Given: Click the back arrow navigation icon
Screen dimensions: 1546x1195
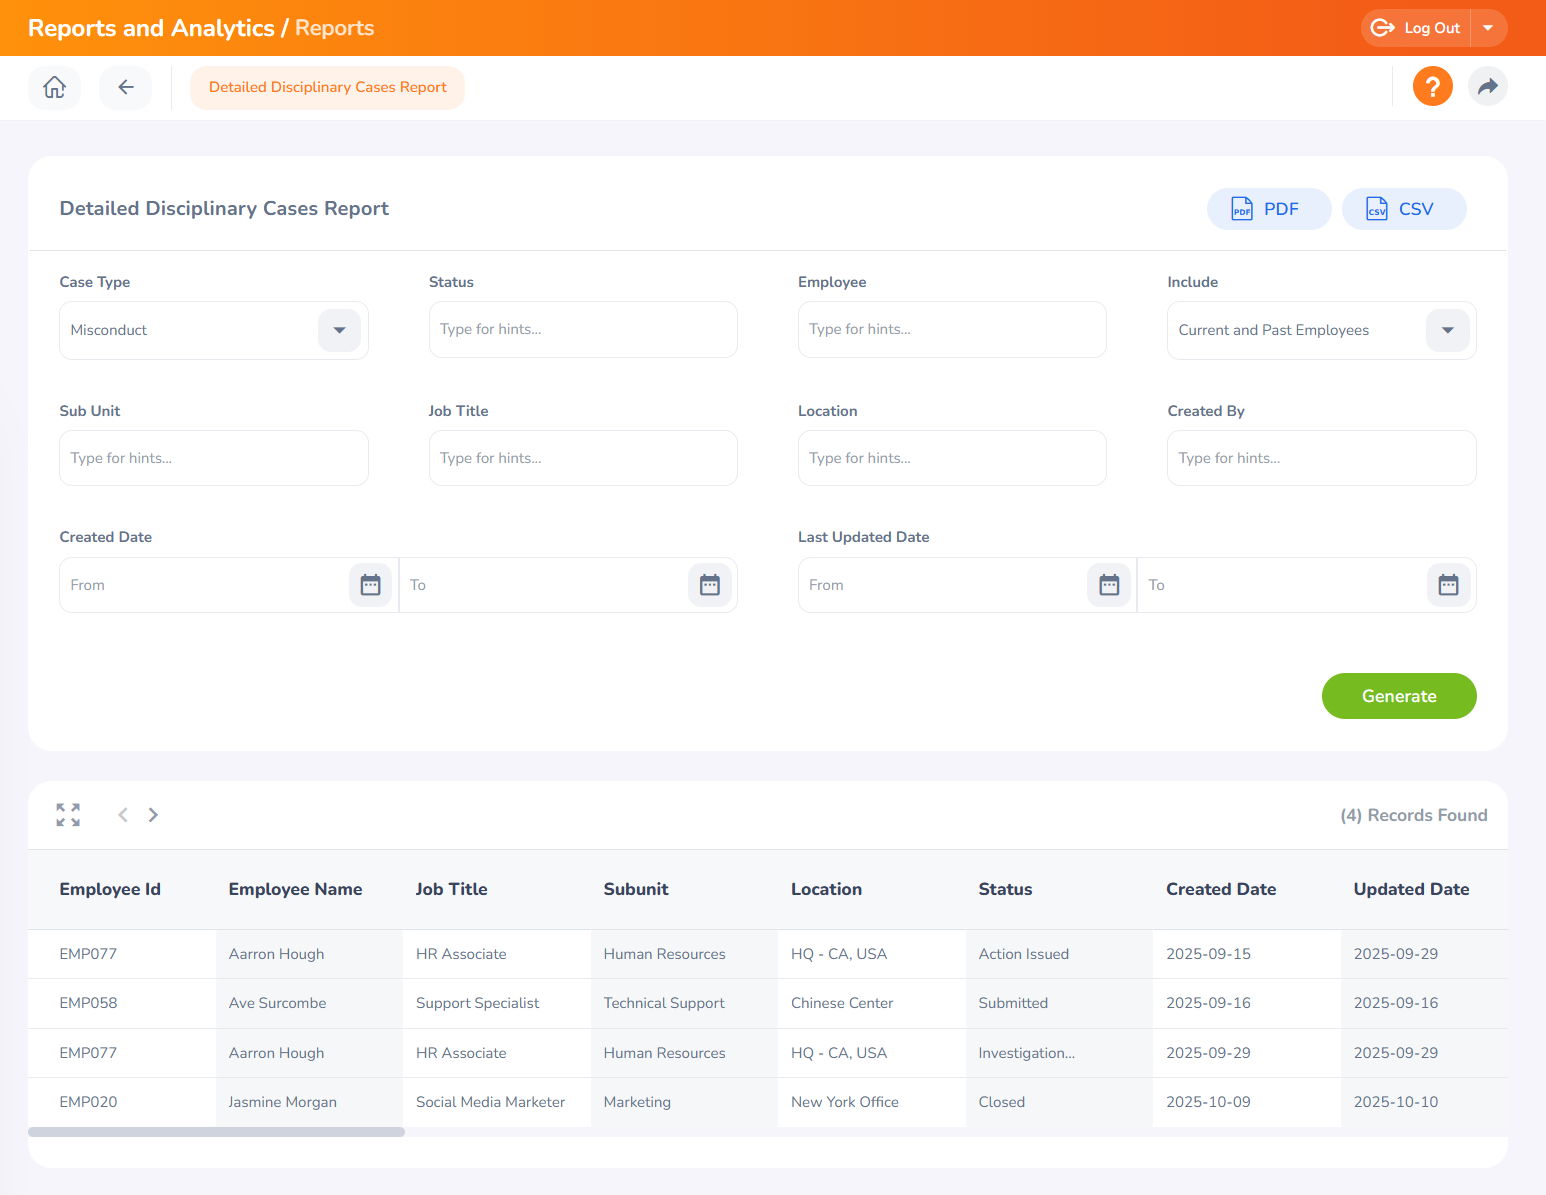Looking at the screenshot, I should [125, 87].
